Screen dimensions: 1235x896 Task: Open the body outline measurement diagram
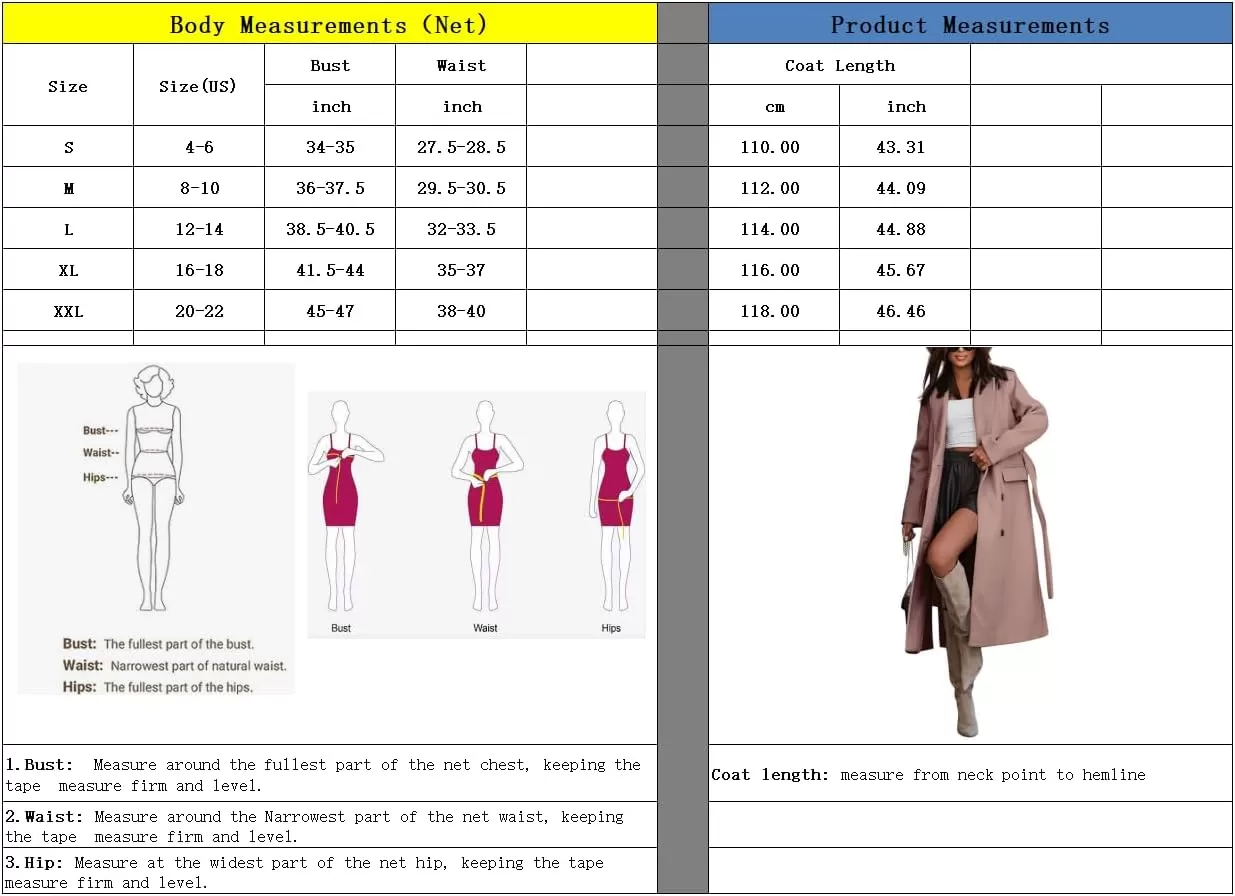click(156, 528)
